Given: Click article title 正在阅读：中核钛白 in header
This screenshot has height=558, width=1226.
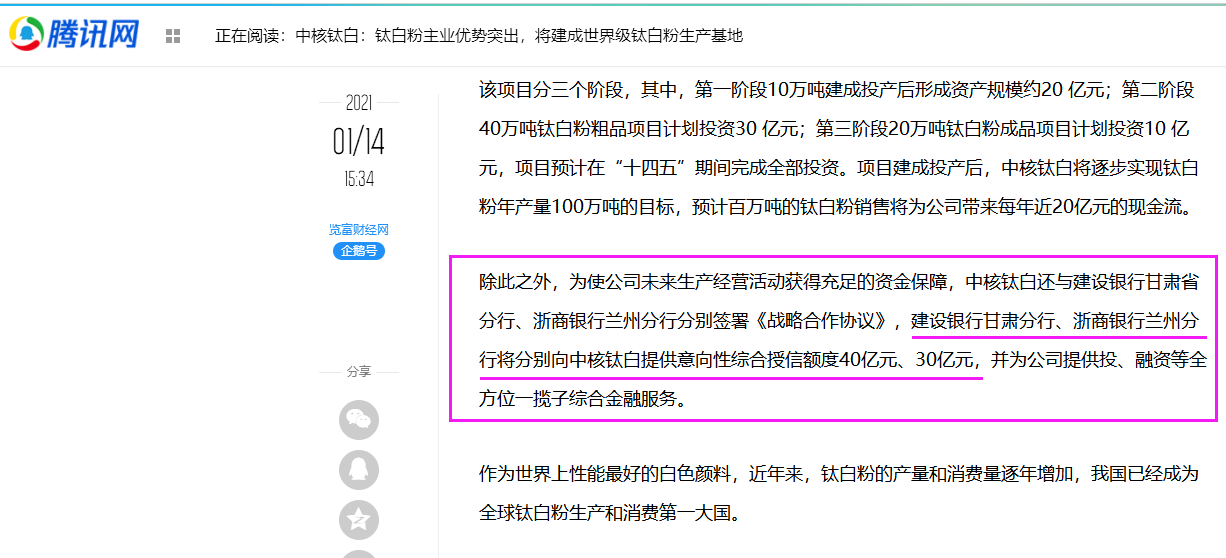Looking at the screenshot, I should pos(479,36).
